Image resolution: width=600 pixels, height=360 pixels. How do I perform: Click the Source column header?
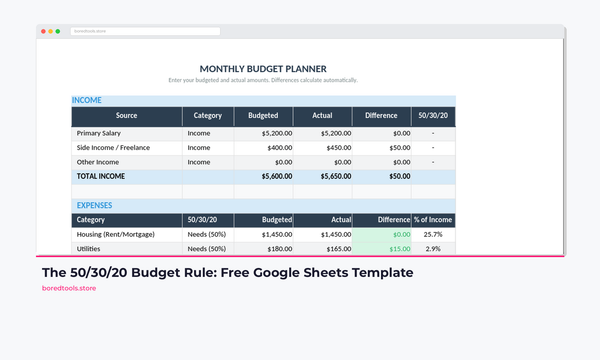(127, 116)
